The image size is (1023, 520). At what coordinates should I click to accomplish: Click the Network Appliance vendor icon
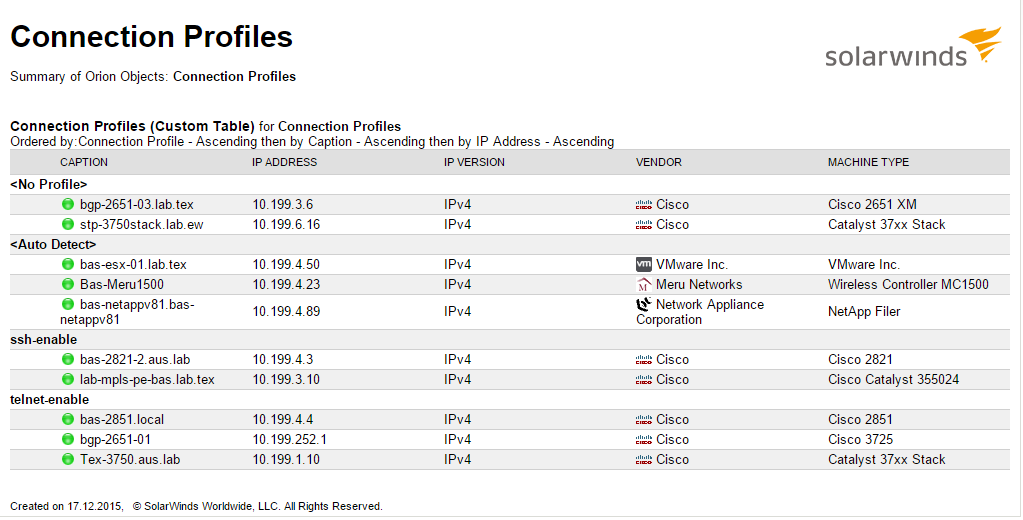pos(644,304)
